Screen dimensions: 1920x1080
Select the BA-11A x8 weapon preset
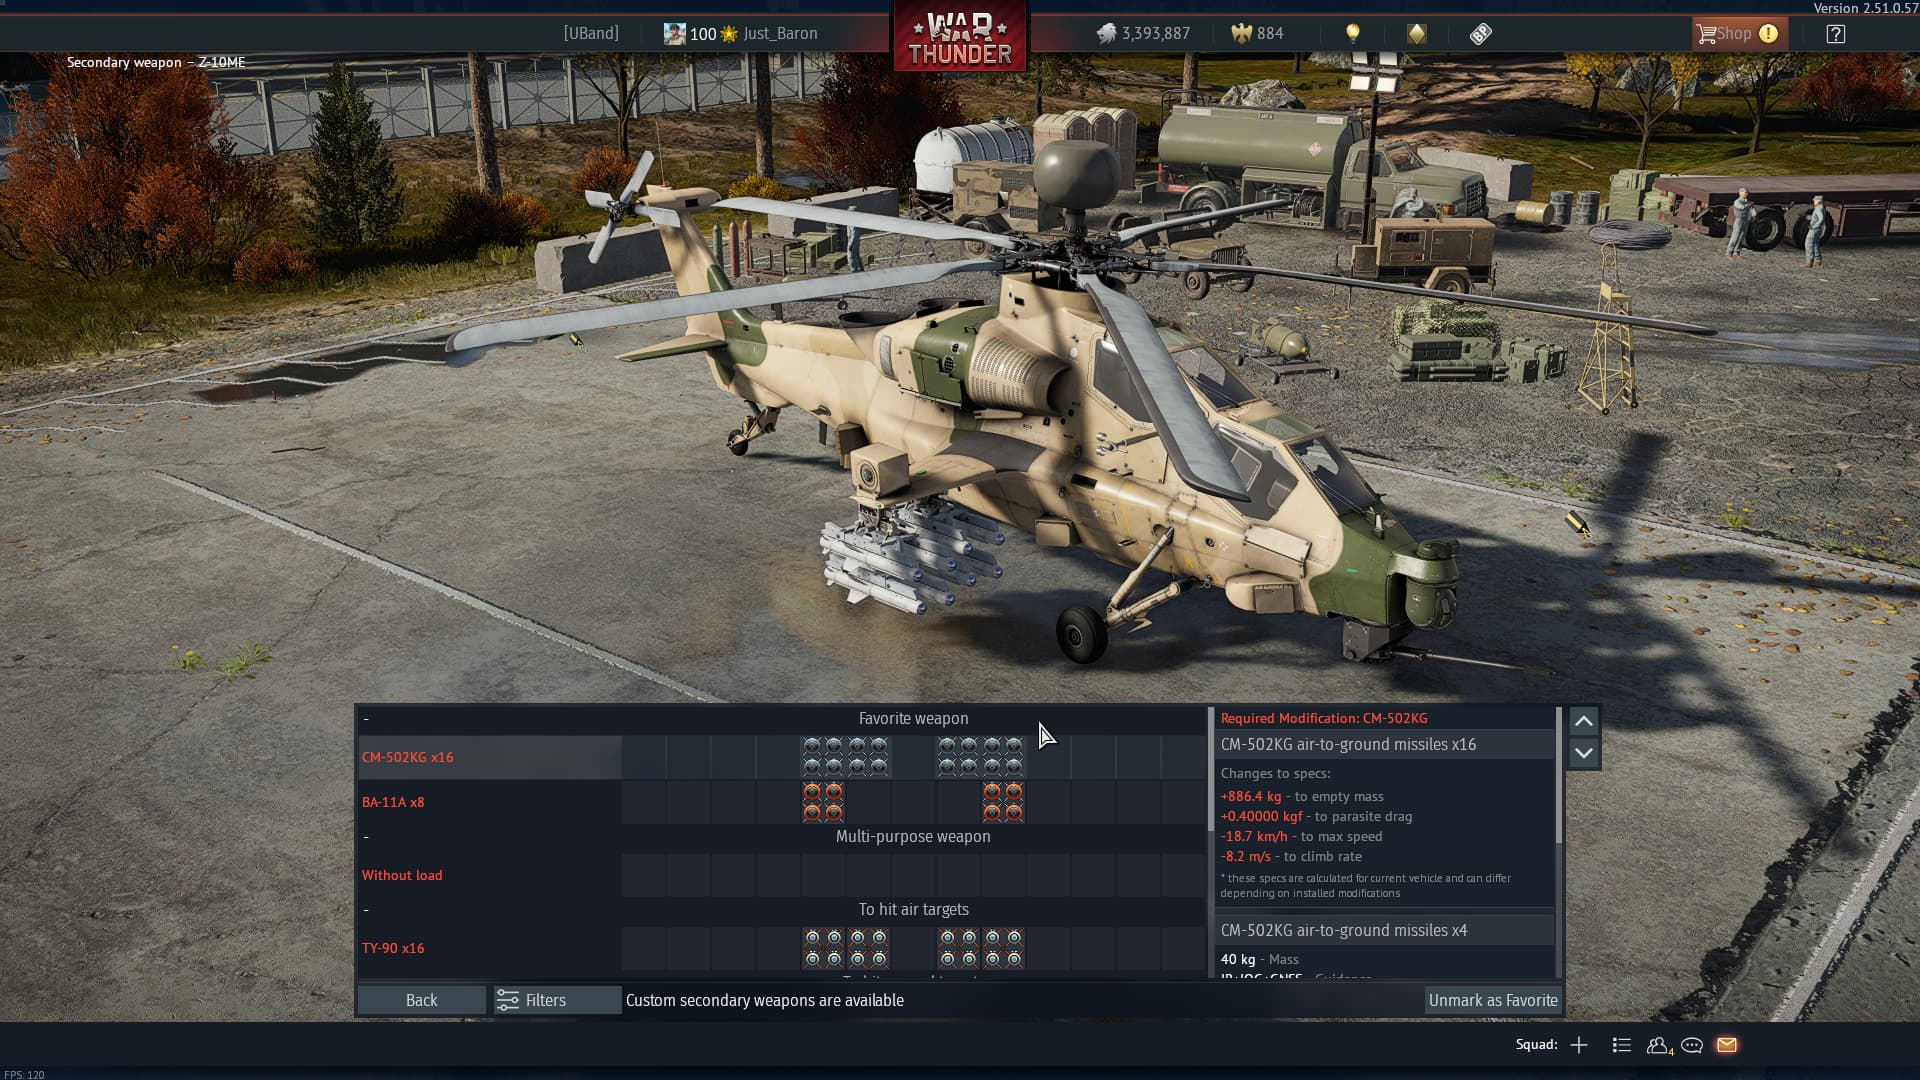393,802
